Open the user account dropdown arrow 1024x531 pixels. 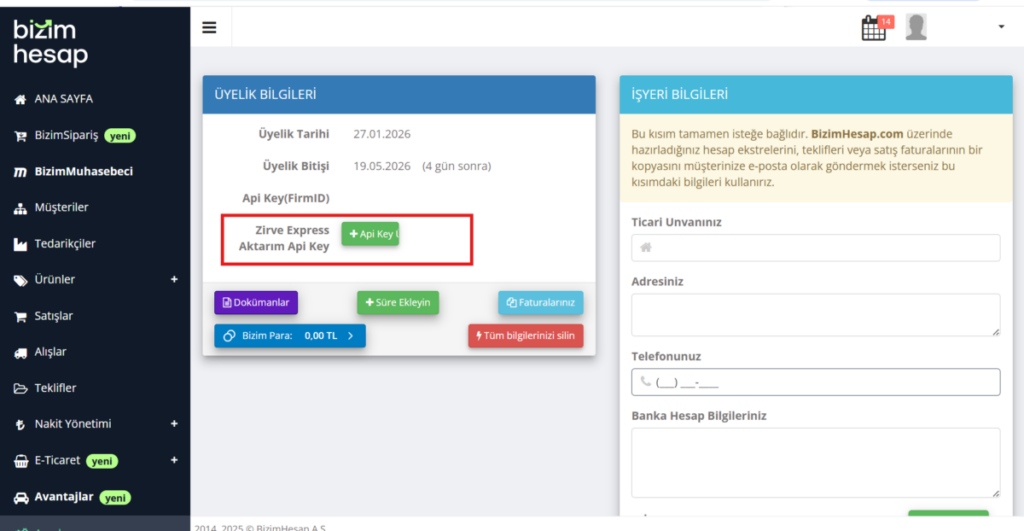tap(1001, 27)
